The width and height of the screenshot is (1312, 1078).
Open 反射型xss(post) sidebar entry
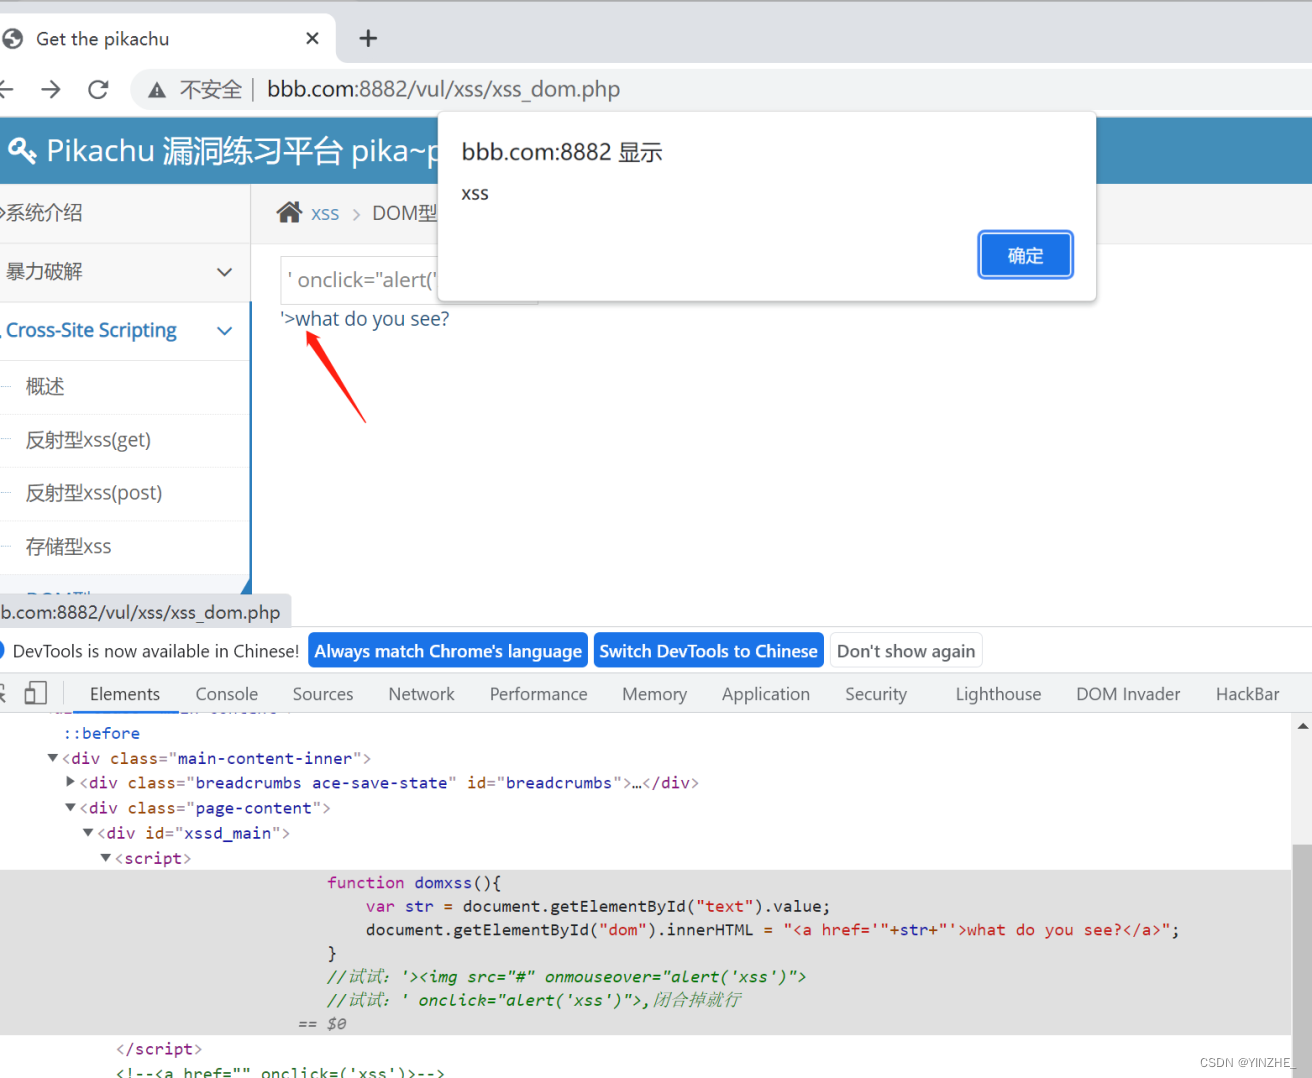[x=94, y=493]
